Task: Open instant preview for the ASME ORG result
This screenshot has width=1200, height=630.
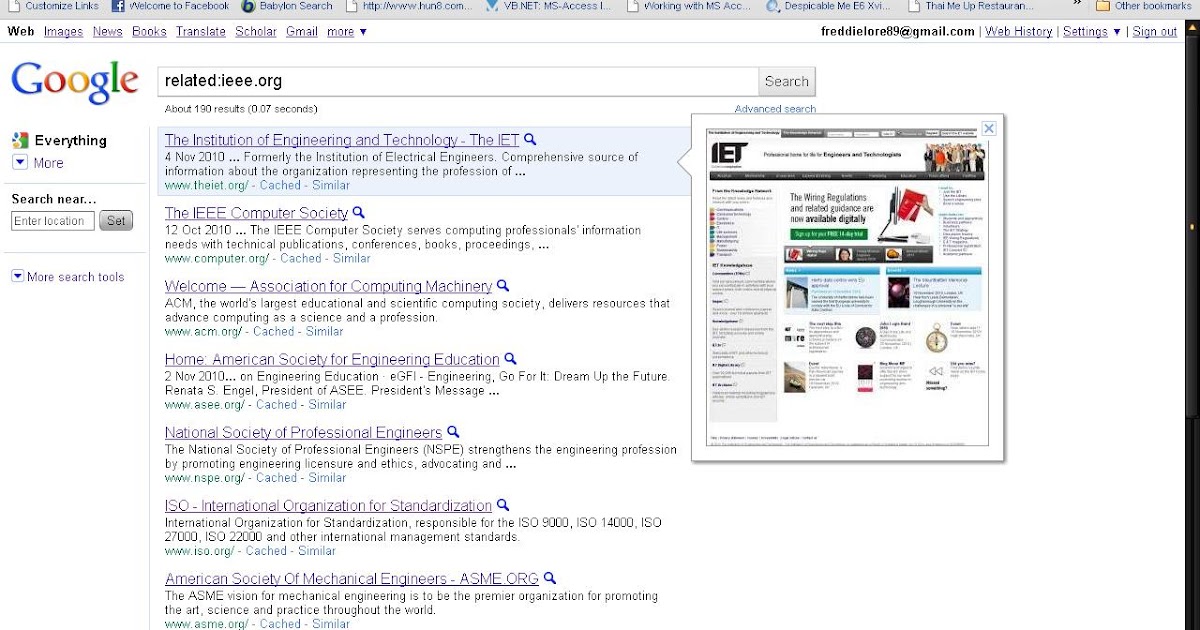Action: pos(549,578)
